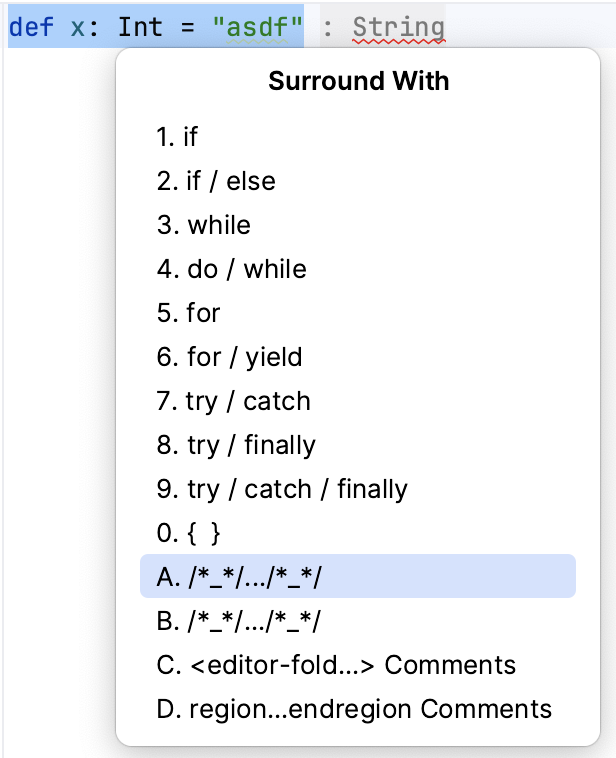Click the "Int" type annotation

[141, 27]
